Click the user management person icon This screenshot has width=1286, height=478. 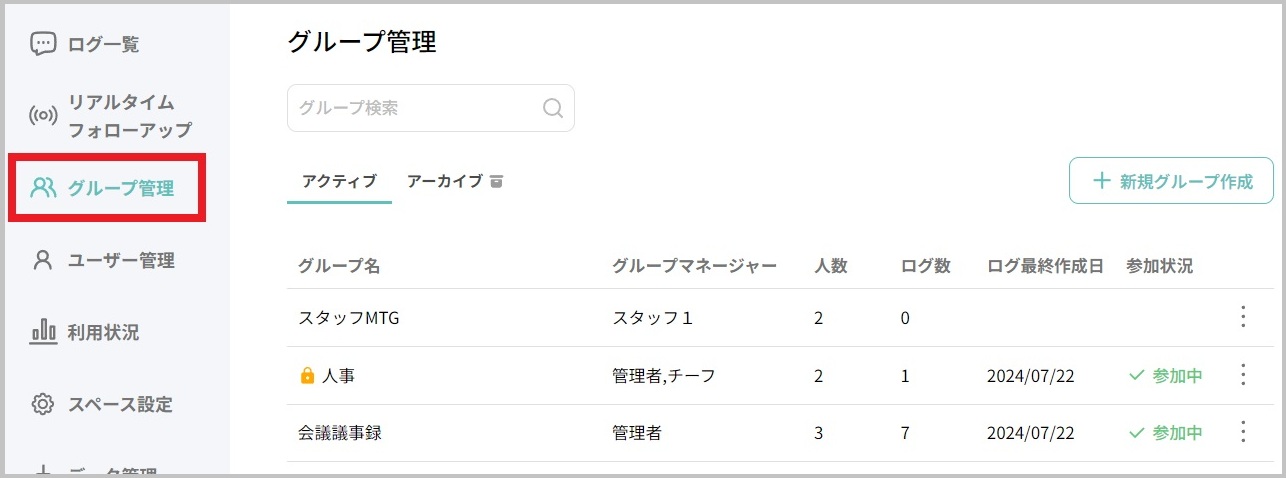pos(43,260)
